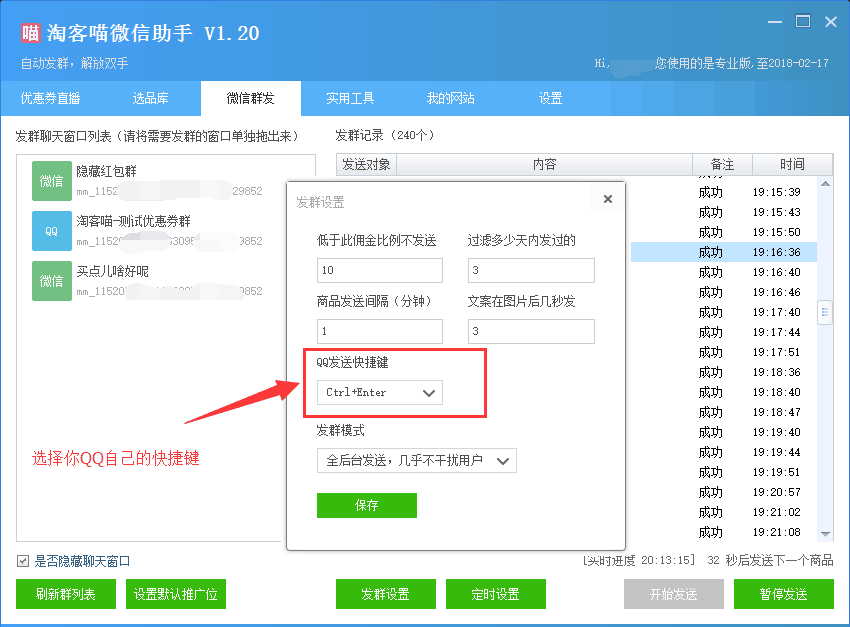This screenshot has width=850, height=627.
Task: Click WeChat icon beside 隐藏红包群
Action: click(51, 181)
